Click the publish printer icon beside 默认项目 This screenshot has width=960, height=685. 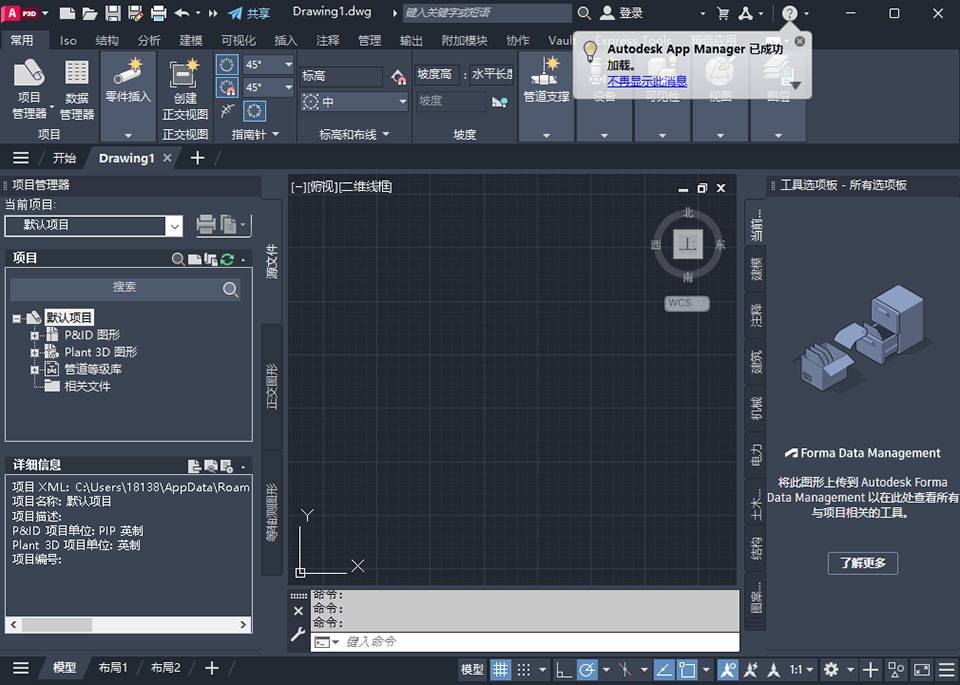coord(206,225)
